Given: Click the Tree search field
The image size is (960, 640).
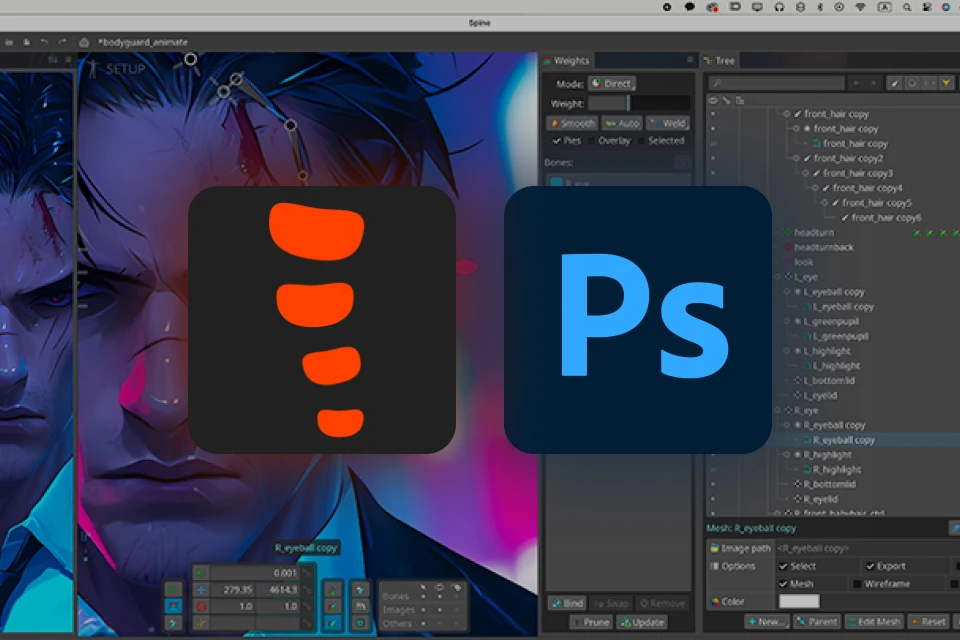Looking at the screenshot, I should pyautogui.click(x=778, y=83).
